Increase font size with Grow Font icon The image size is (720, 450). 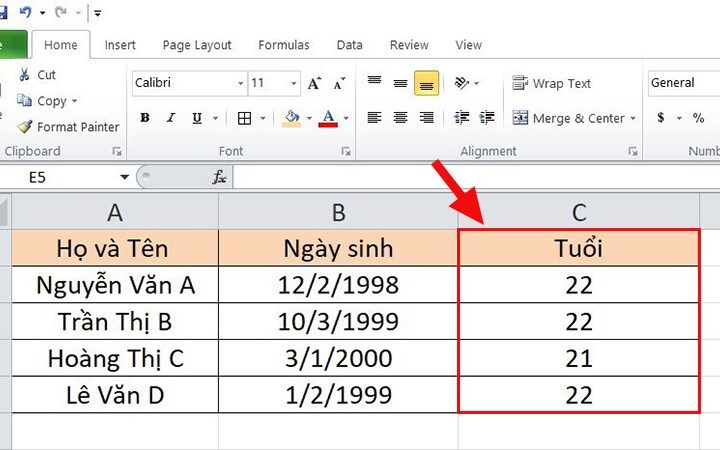point(315,83)
